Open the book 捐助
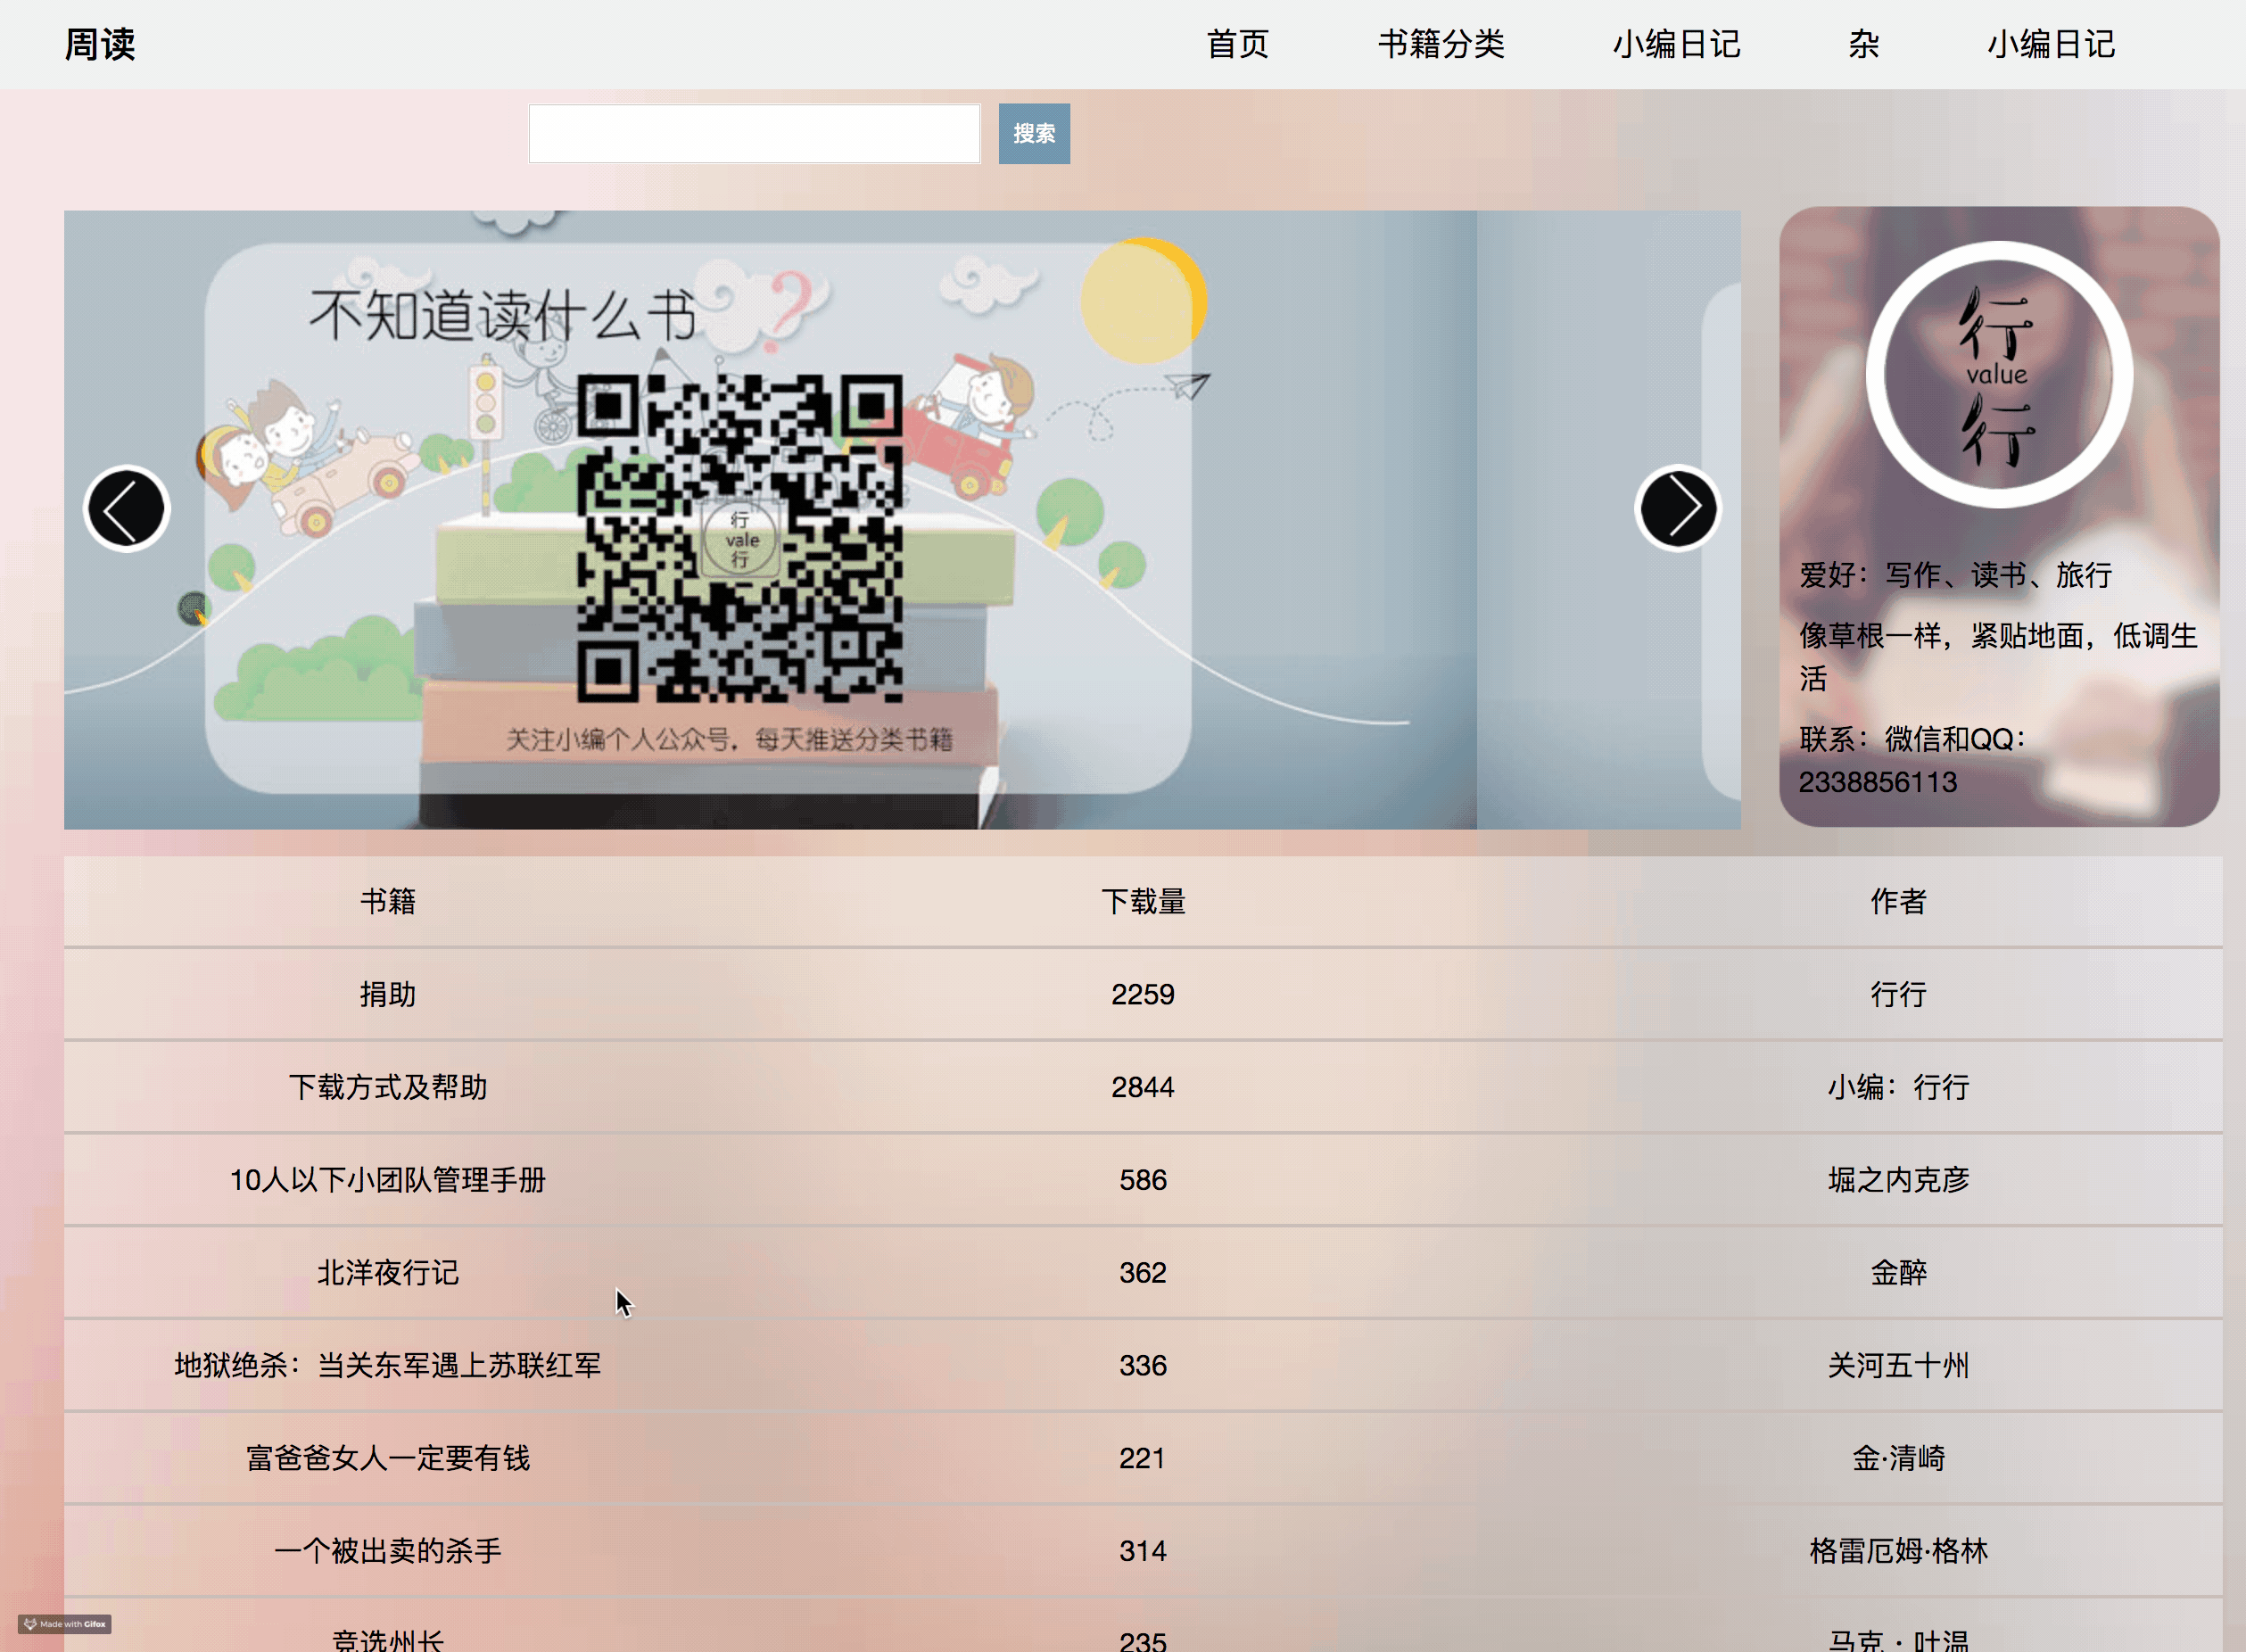This screenshot has width=2246, height=1652. click(388, 994)
